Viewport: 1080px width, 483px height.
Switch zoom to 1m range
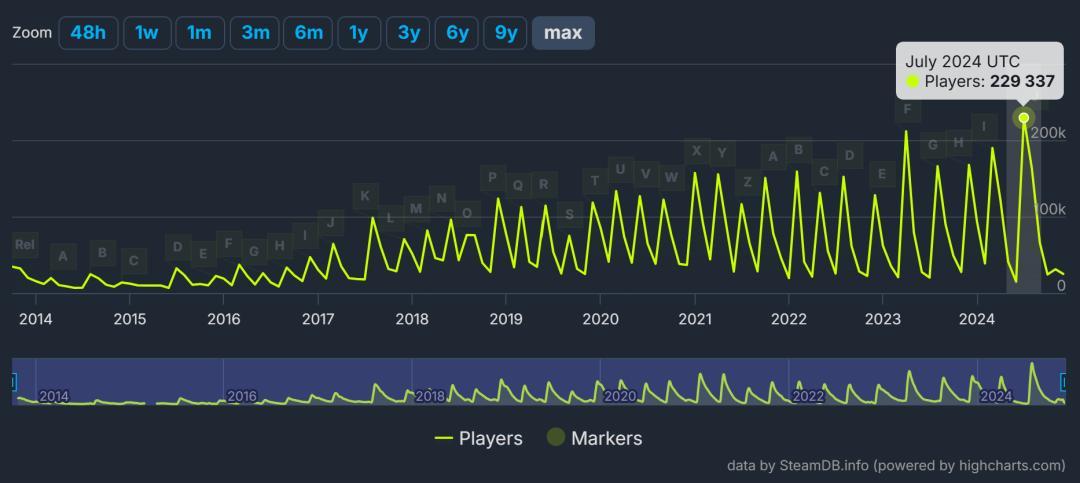200,32
